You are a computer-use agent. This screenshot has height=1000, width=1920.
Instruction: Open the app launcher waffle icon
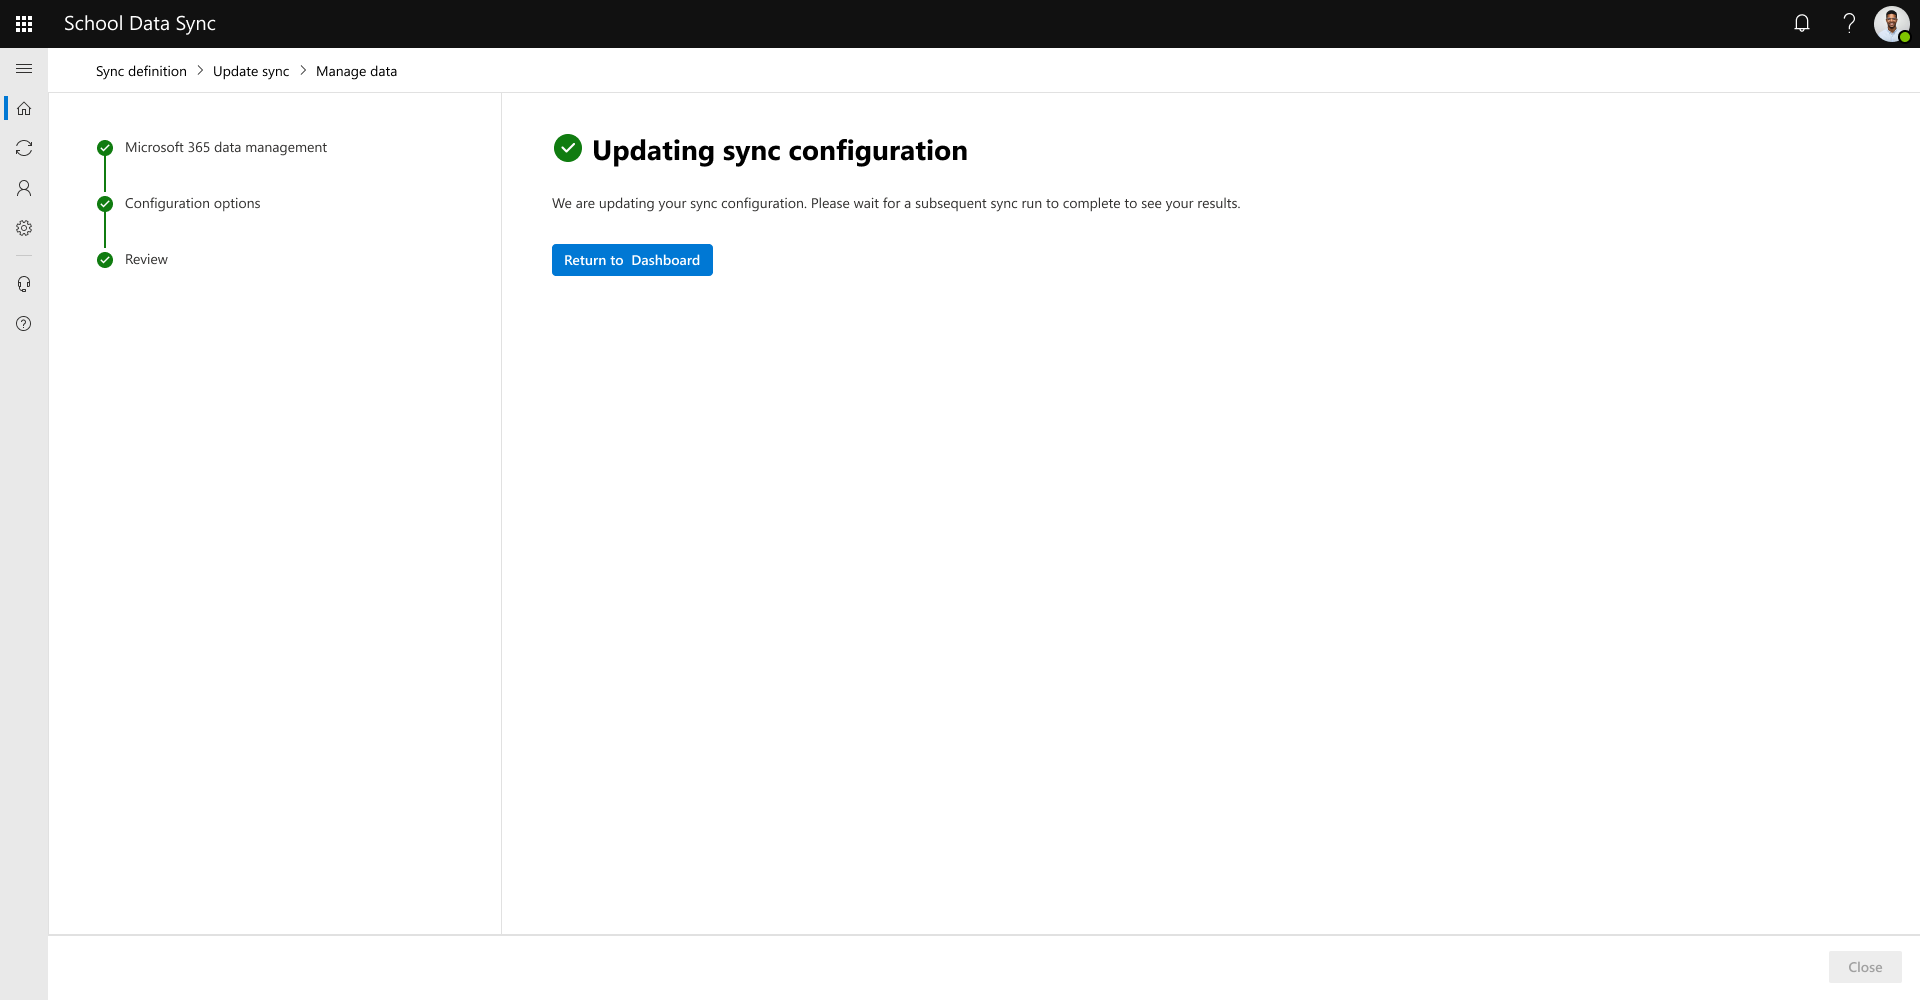(24, 24)
